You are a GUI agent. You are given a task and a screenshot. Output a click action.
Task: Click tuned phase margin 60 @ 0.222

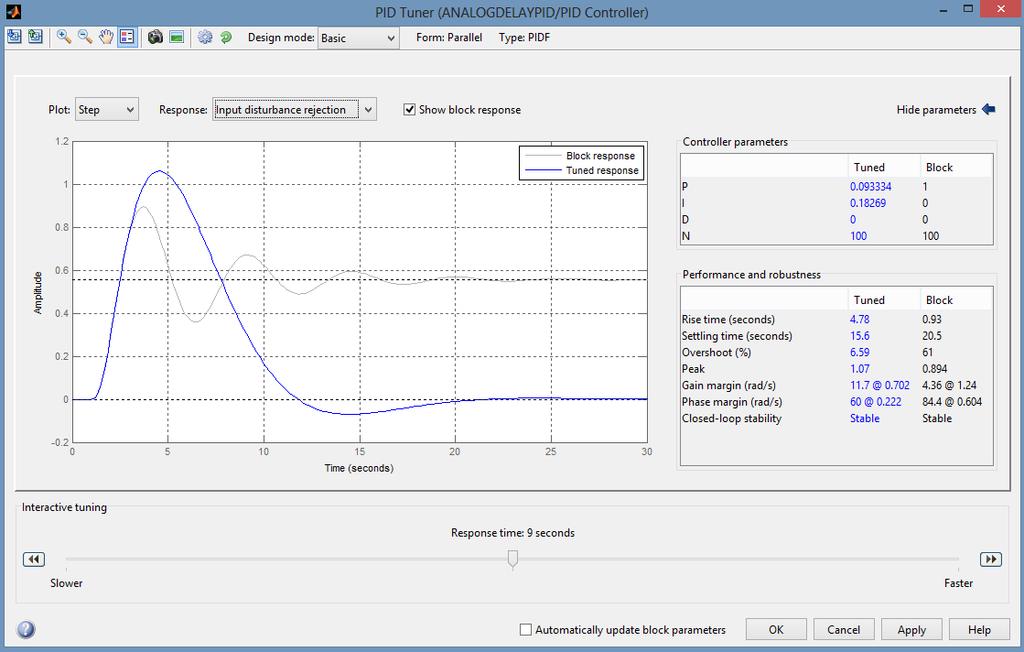click(x=876, y=402)
